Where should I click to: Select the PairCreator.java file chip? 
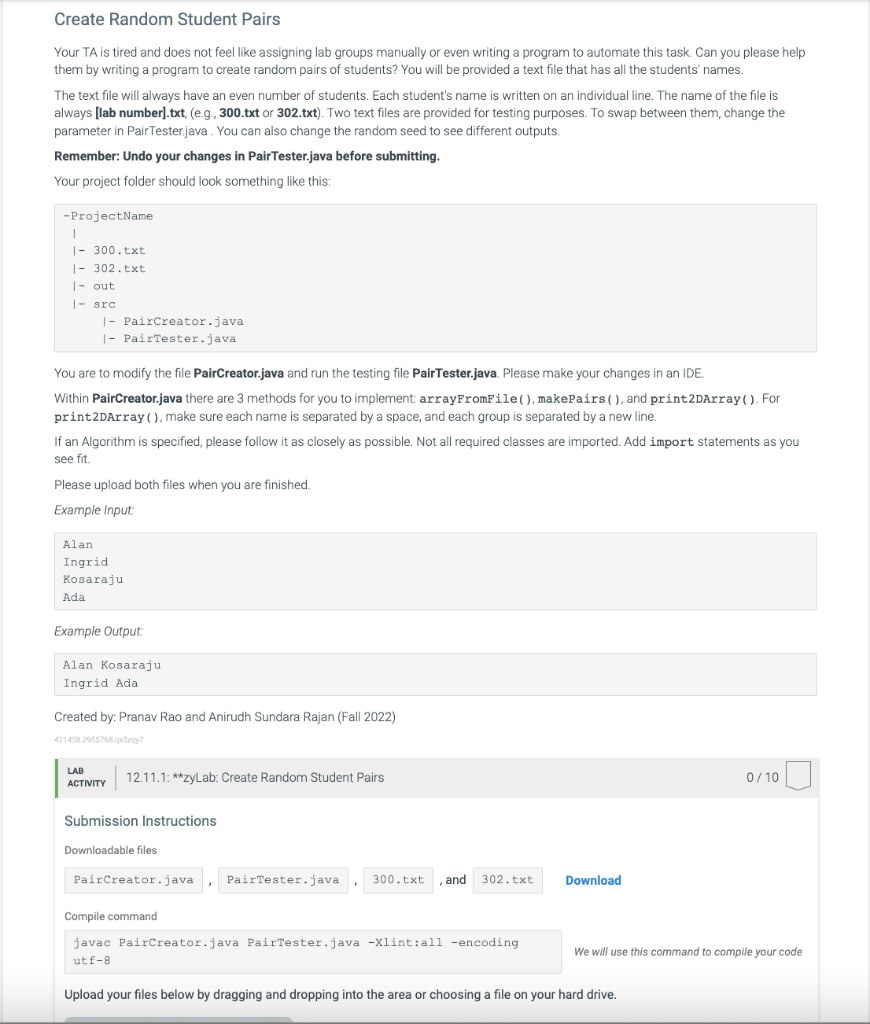coord(133,880)
